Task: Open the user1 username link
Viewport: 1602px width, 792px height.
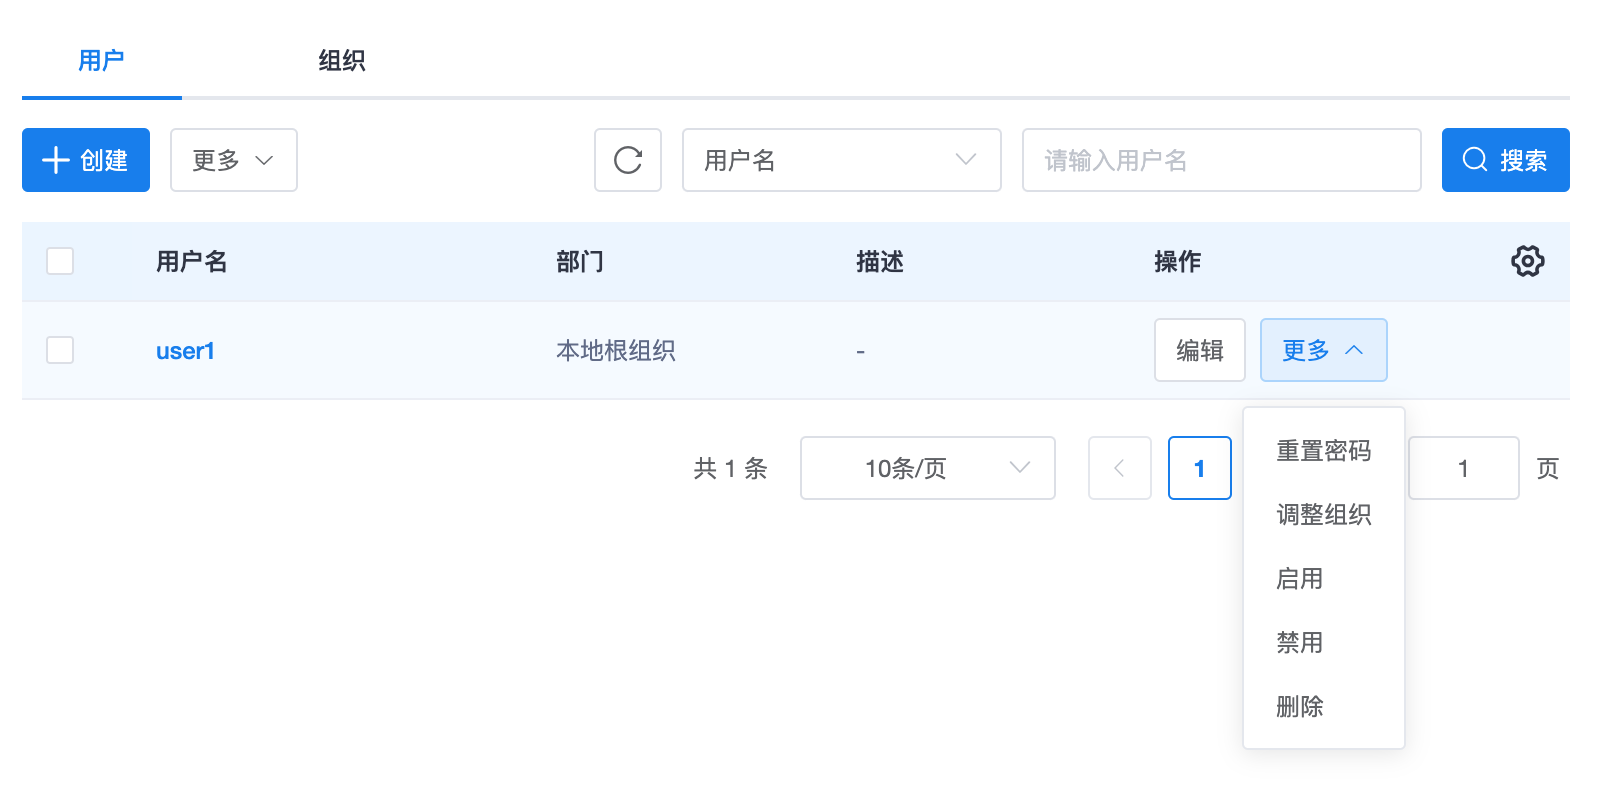Action: coord(185,351)
